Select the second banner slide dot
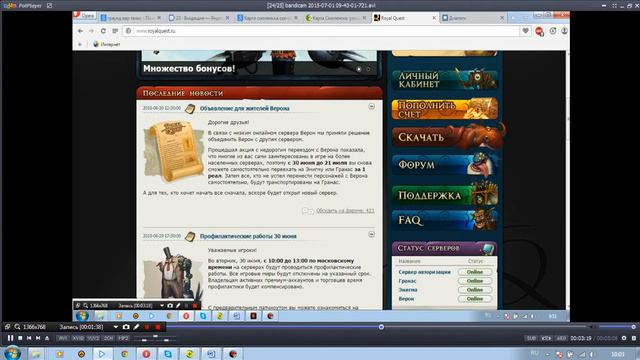 [369, 69]
